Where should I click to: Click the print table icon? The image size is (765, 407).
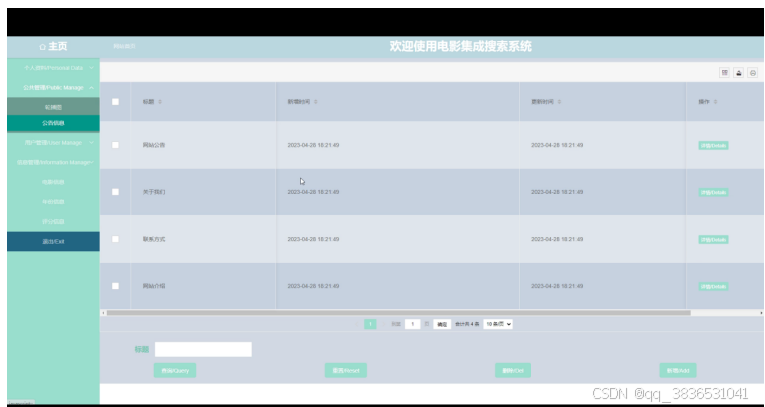pos(753,73)
